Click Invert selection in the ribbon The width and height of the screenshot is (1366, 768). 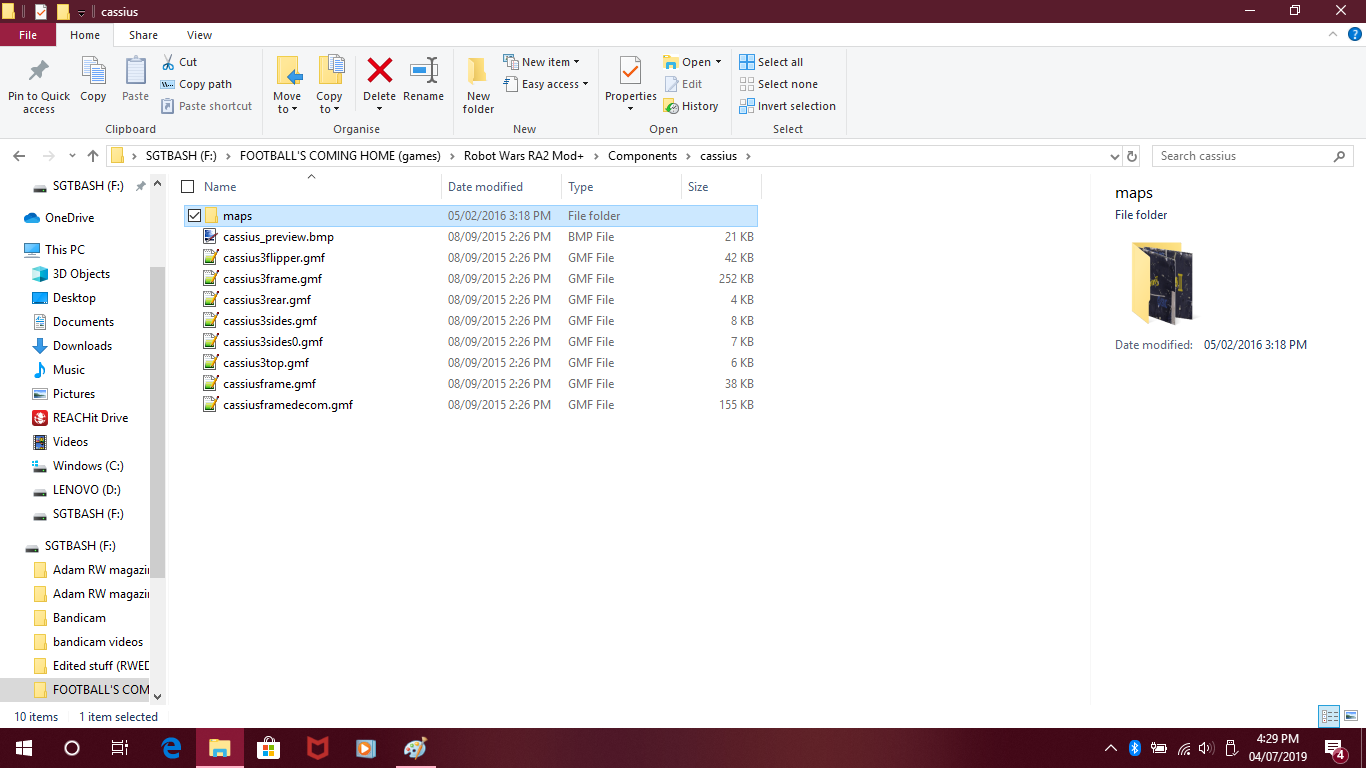pyautogui.click(x=787, y=106)
